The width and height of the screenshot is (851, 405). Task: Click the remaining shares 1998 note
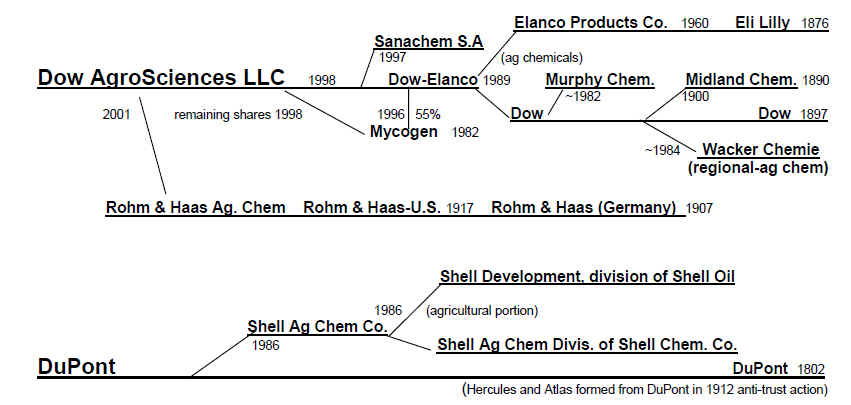pos(238,115)
